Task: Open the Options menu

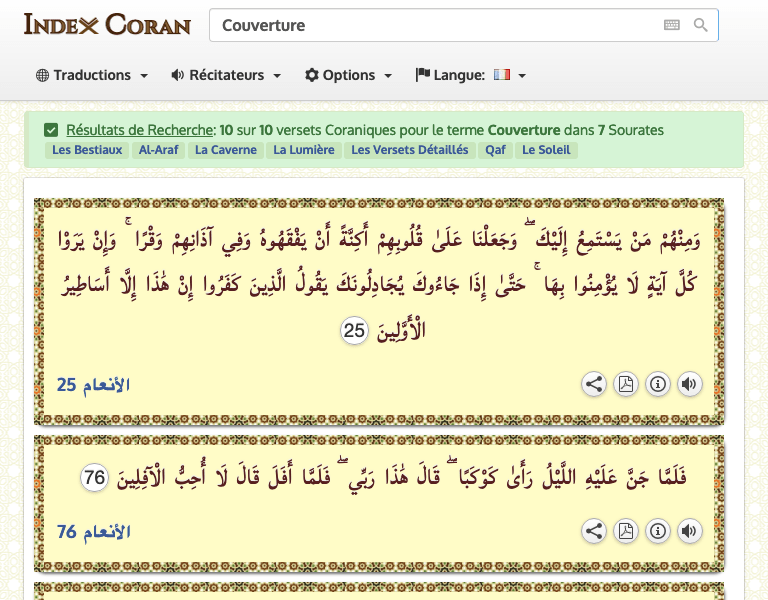Action: coord(348,75)
